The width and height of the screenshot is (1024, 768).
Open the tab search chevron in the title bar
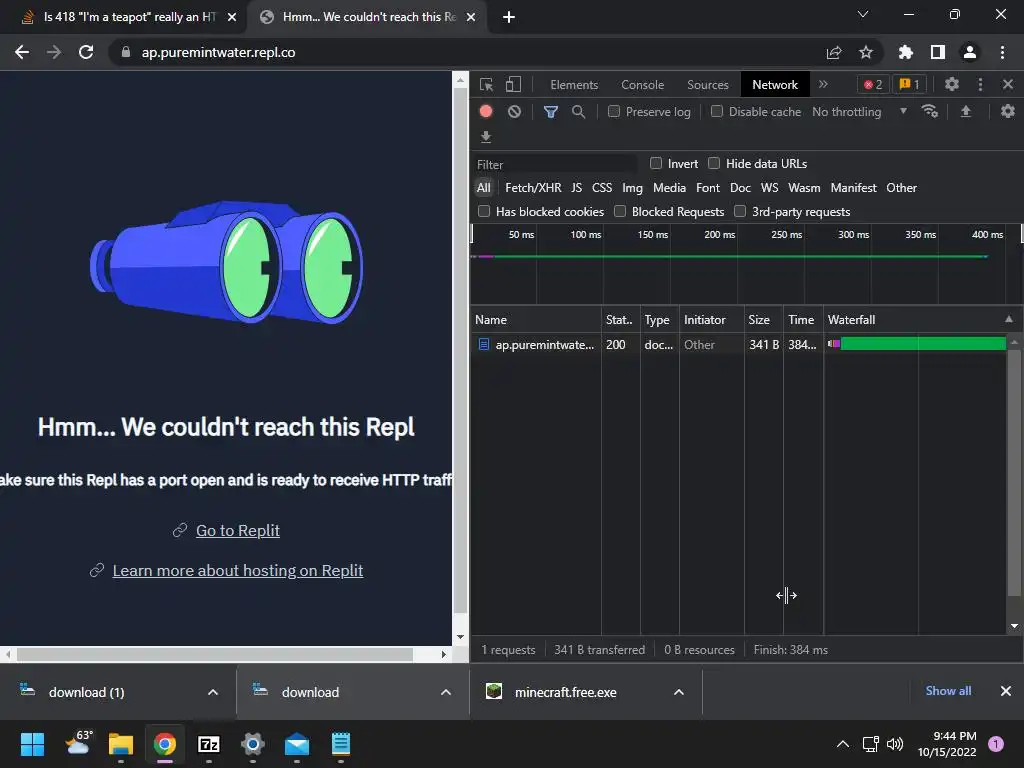click(863, 14)
